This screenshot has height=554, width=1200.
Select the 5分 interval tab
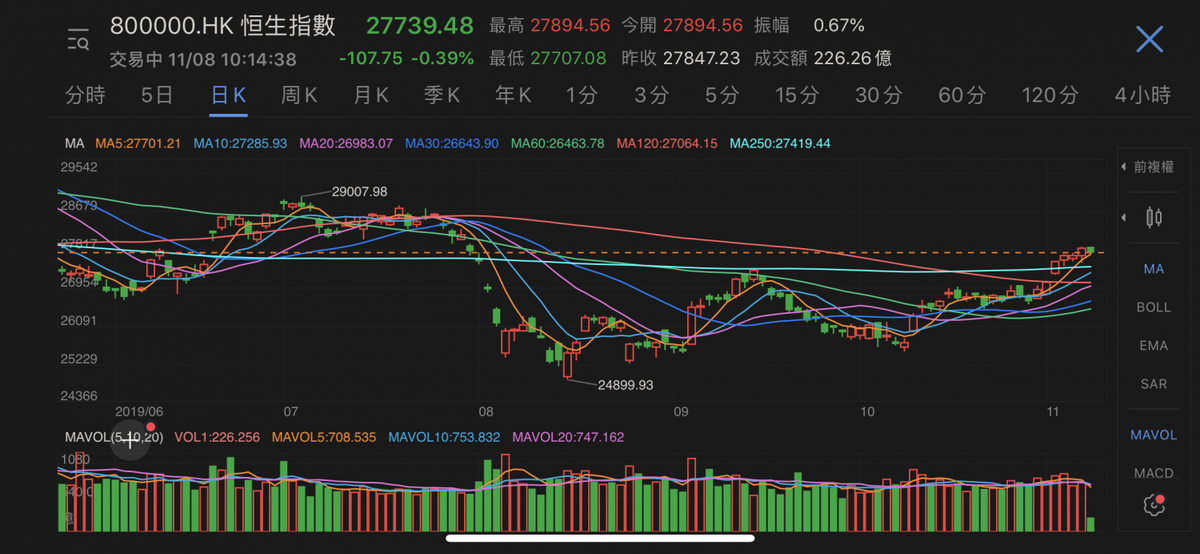721,96
